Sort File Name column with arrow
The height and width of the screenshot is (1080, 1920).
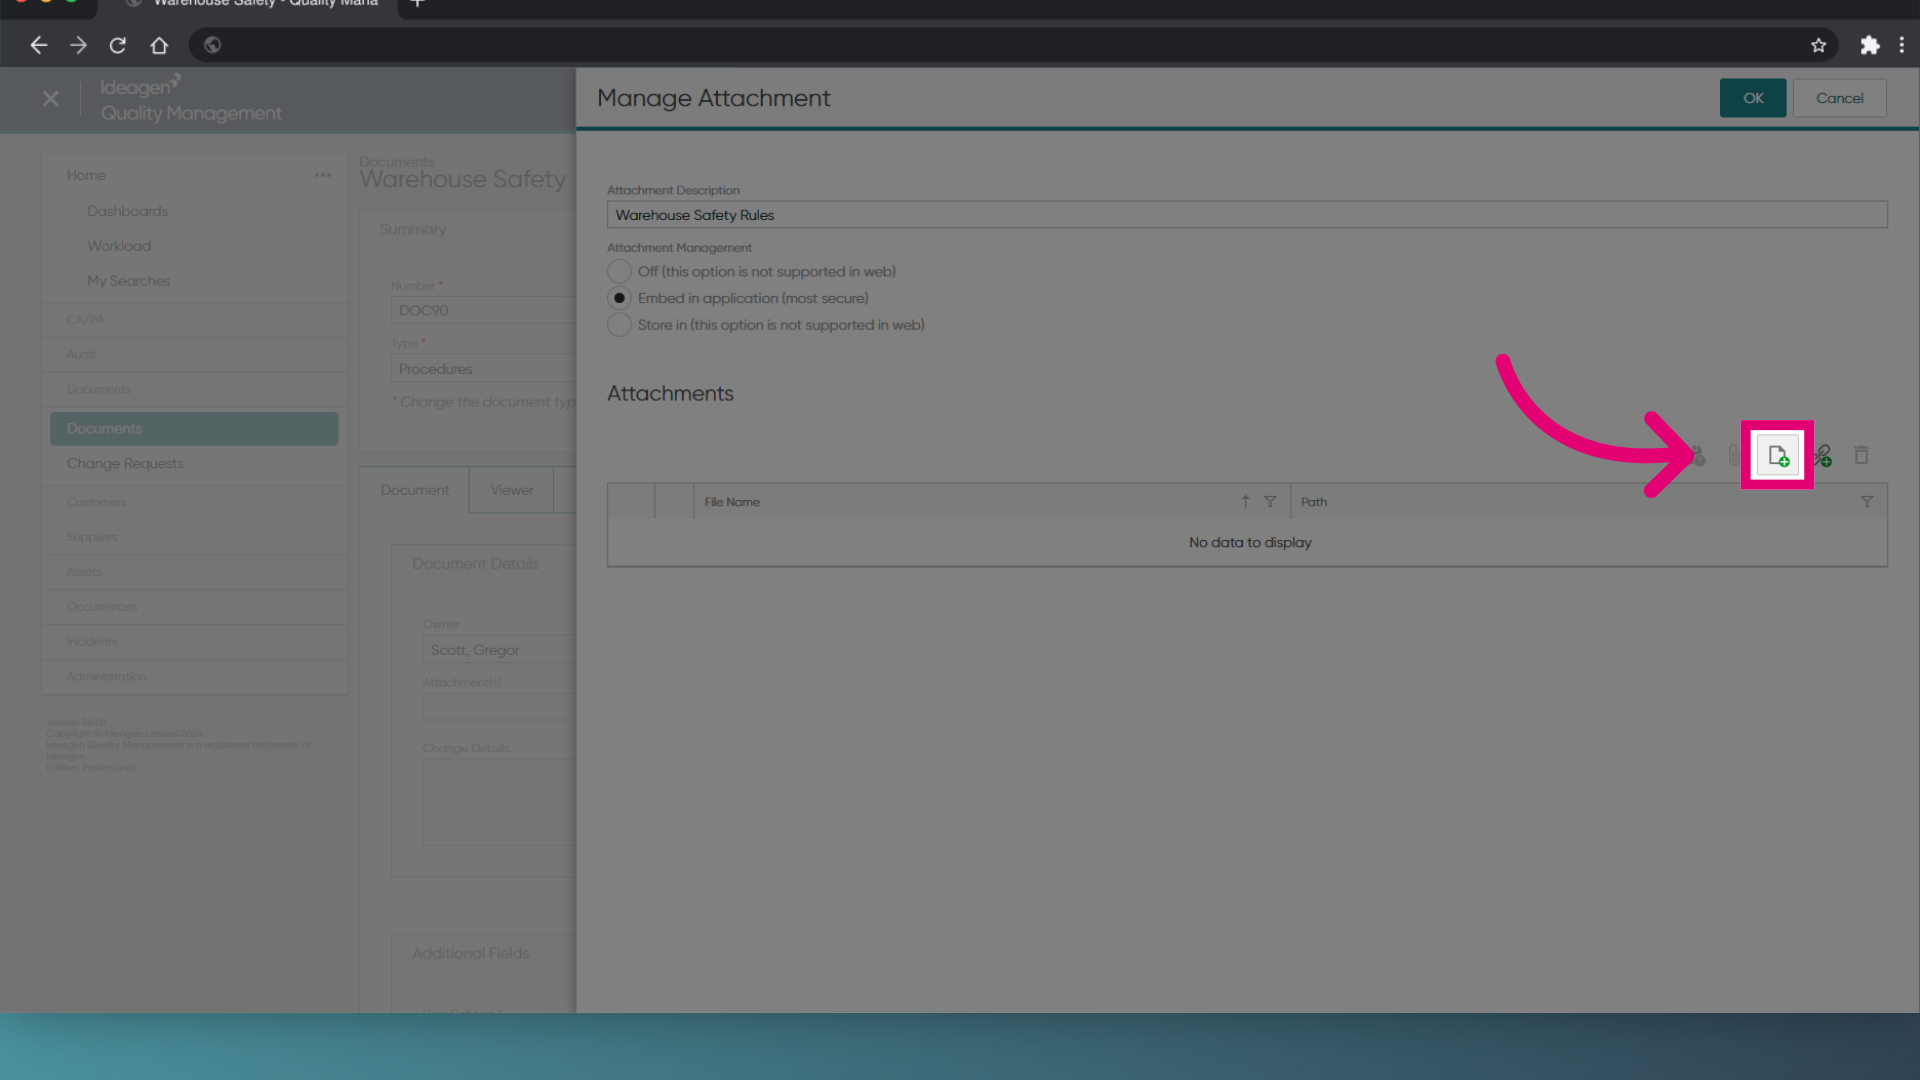tap(1245, 501)
